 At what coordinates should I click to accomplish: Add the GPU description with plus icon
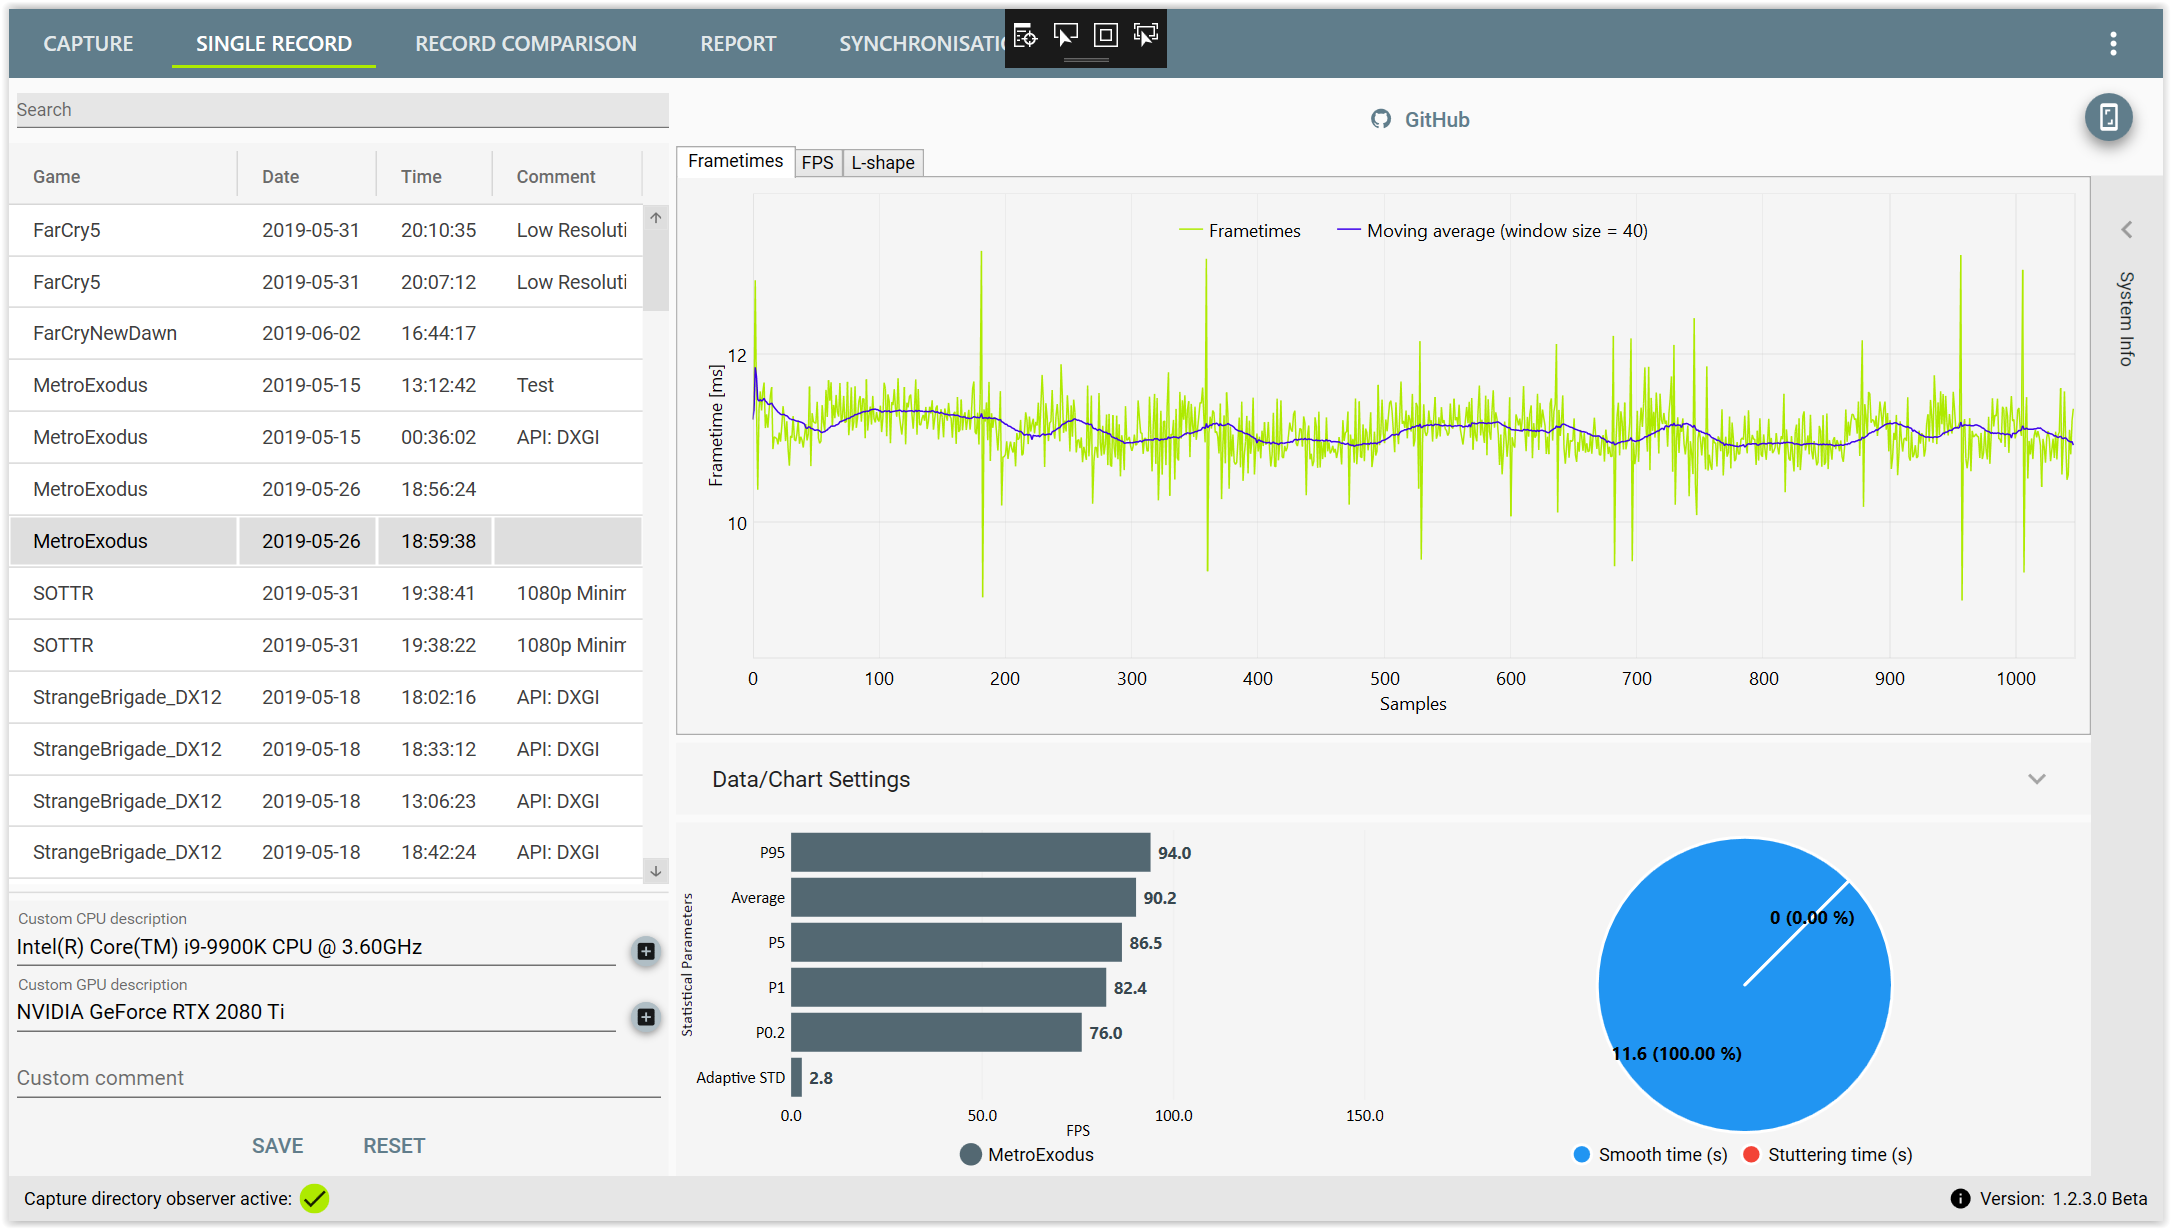tap(646, 1017)
